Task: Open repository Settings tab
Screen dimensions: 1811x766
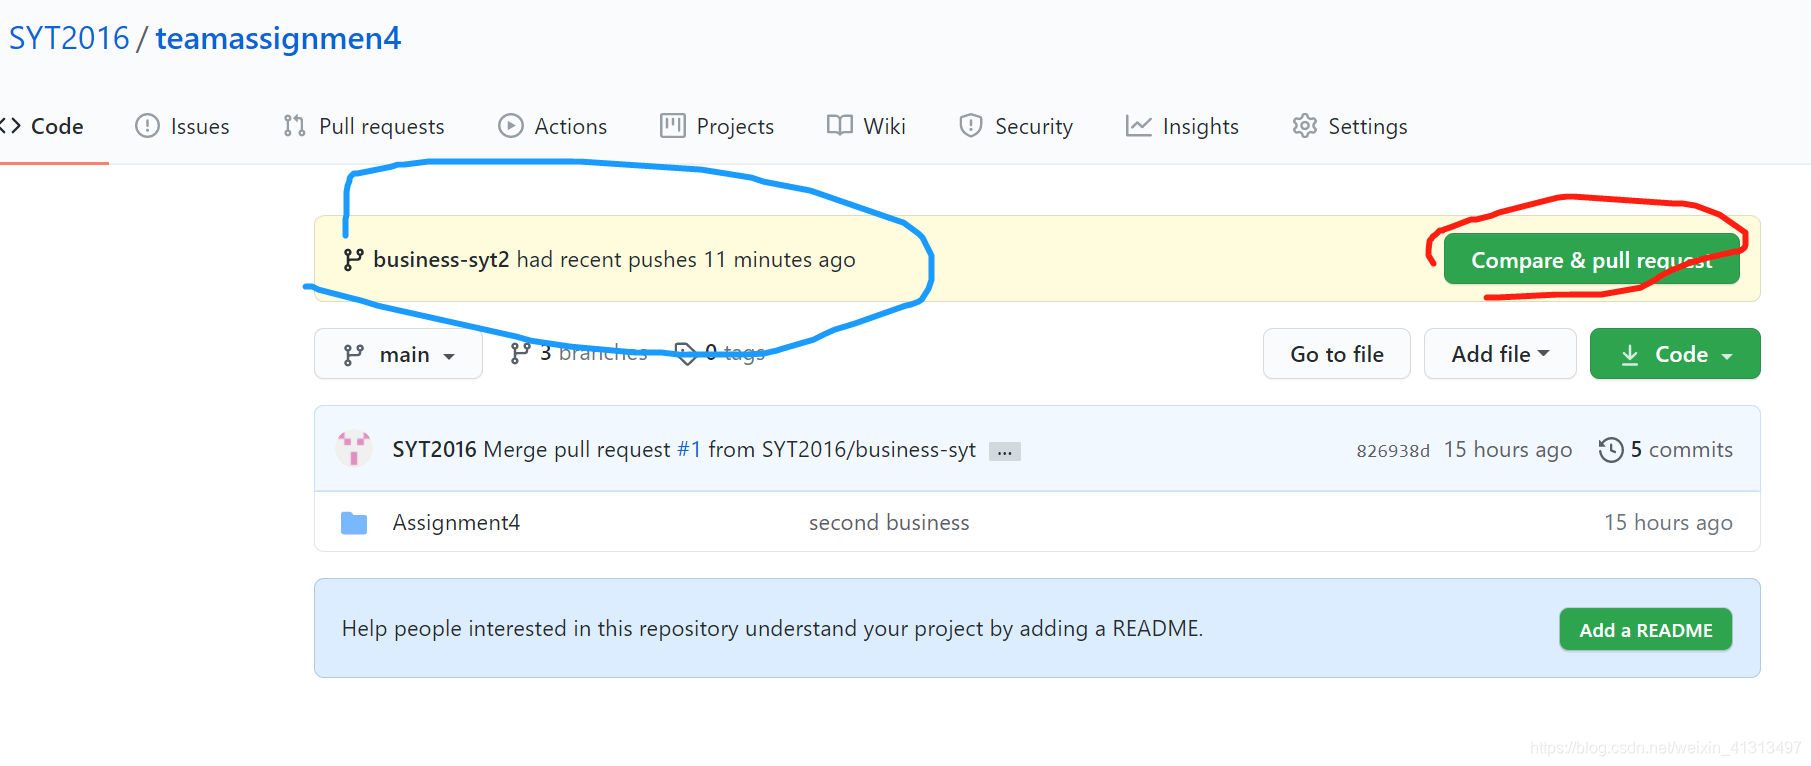Action: 1350,126
